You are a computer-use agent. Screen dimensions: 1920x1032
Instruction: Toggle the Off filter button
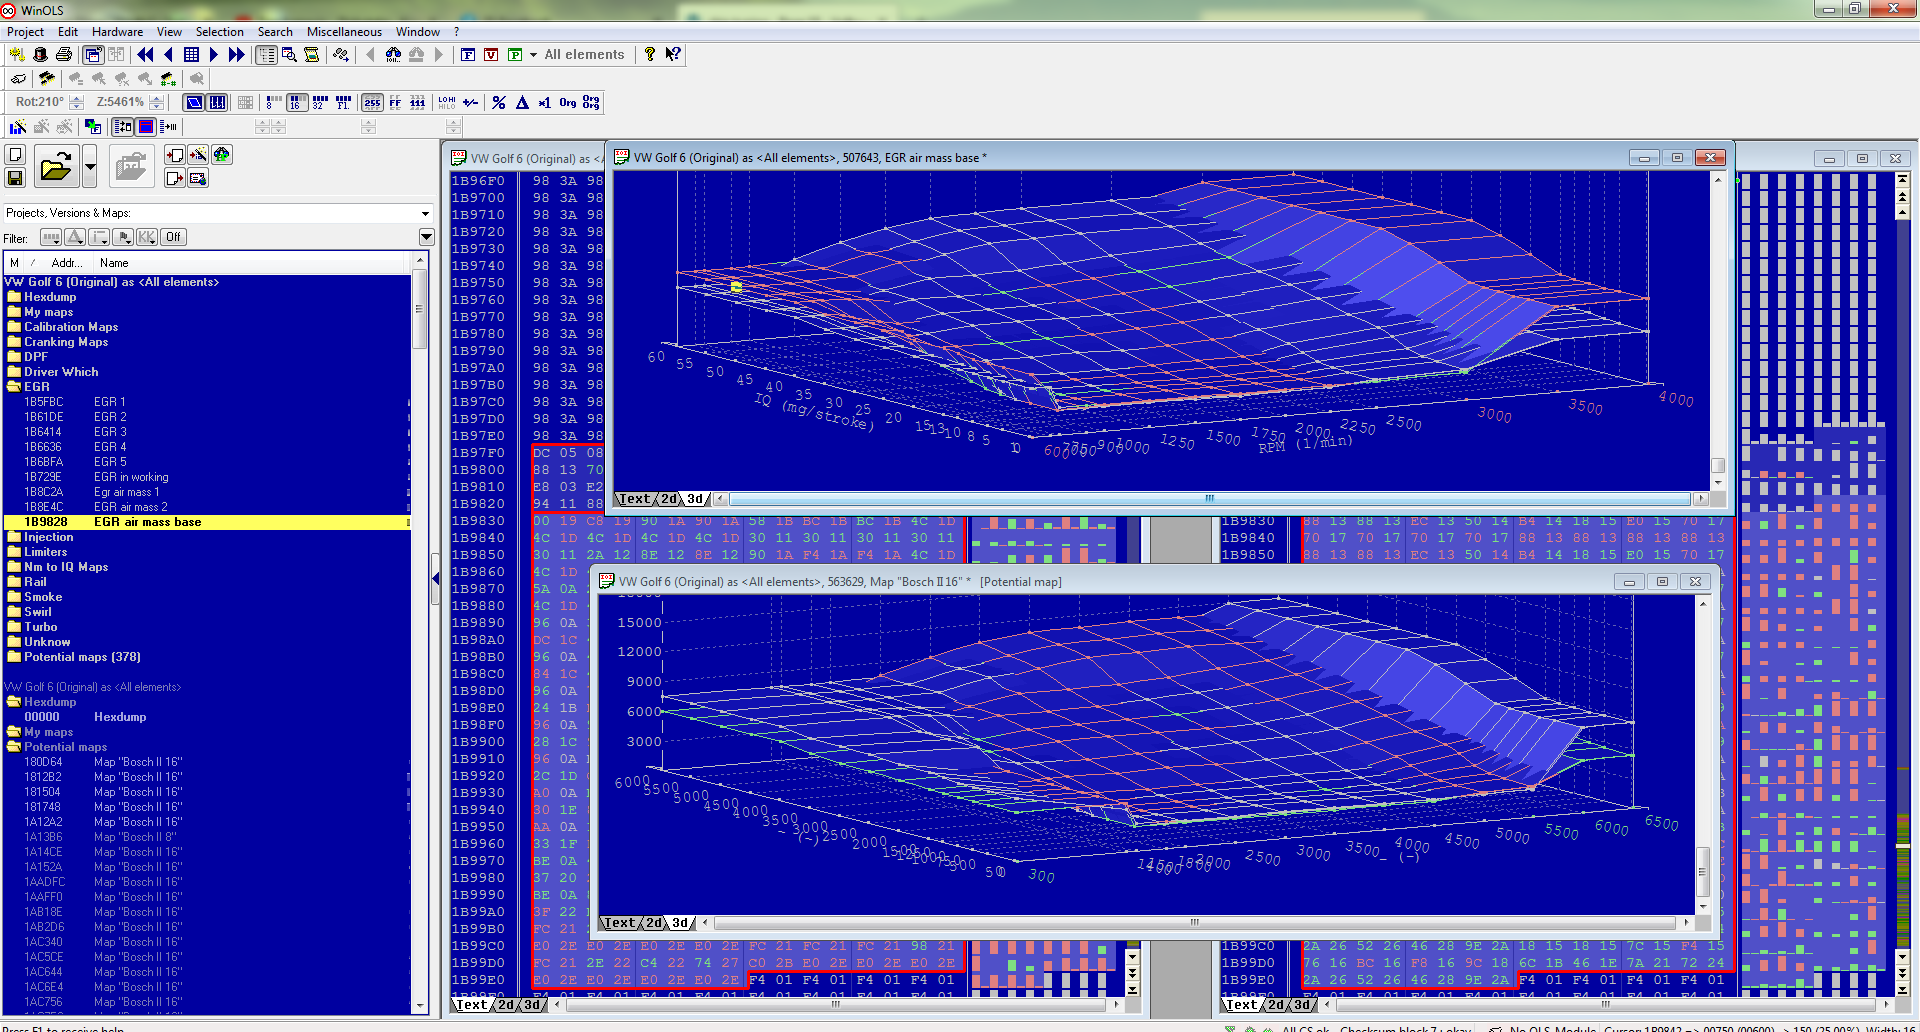(173, 237)
